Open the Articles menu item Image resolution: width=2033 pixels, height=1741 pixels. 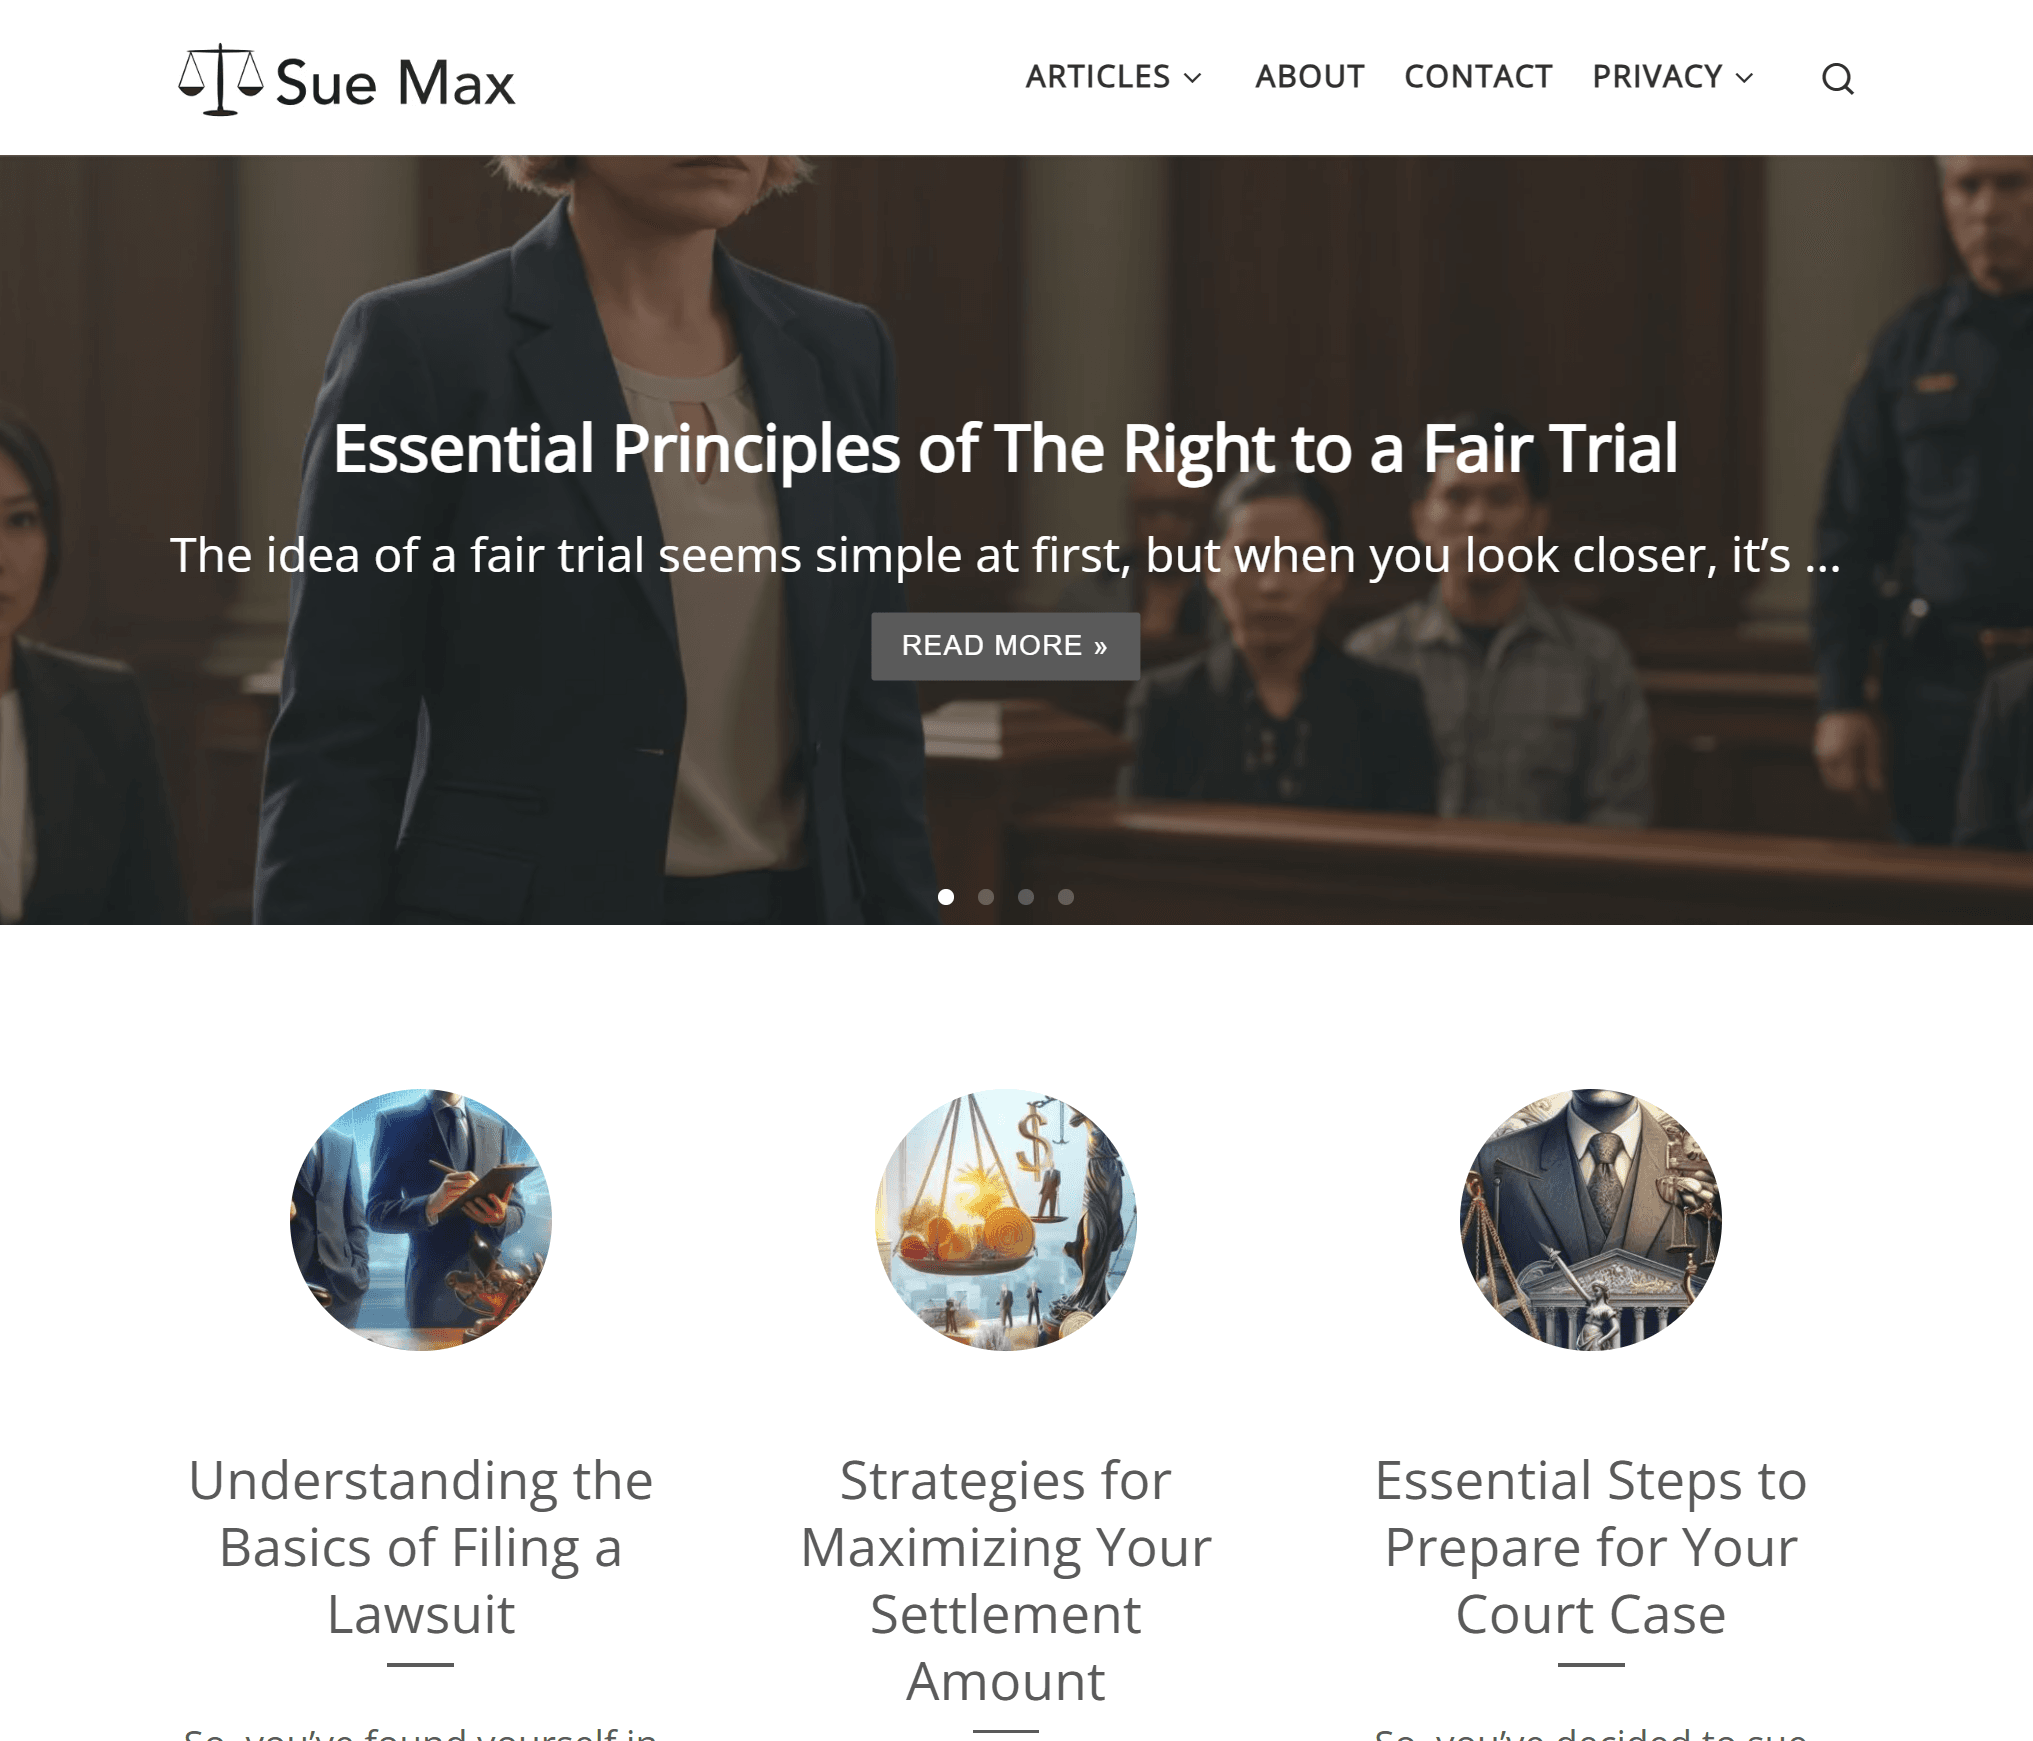1097,77
